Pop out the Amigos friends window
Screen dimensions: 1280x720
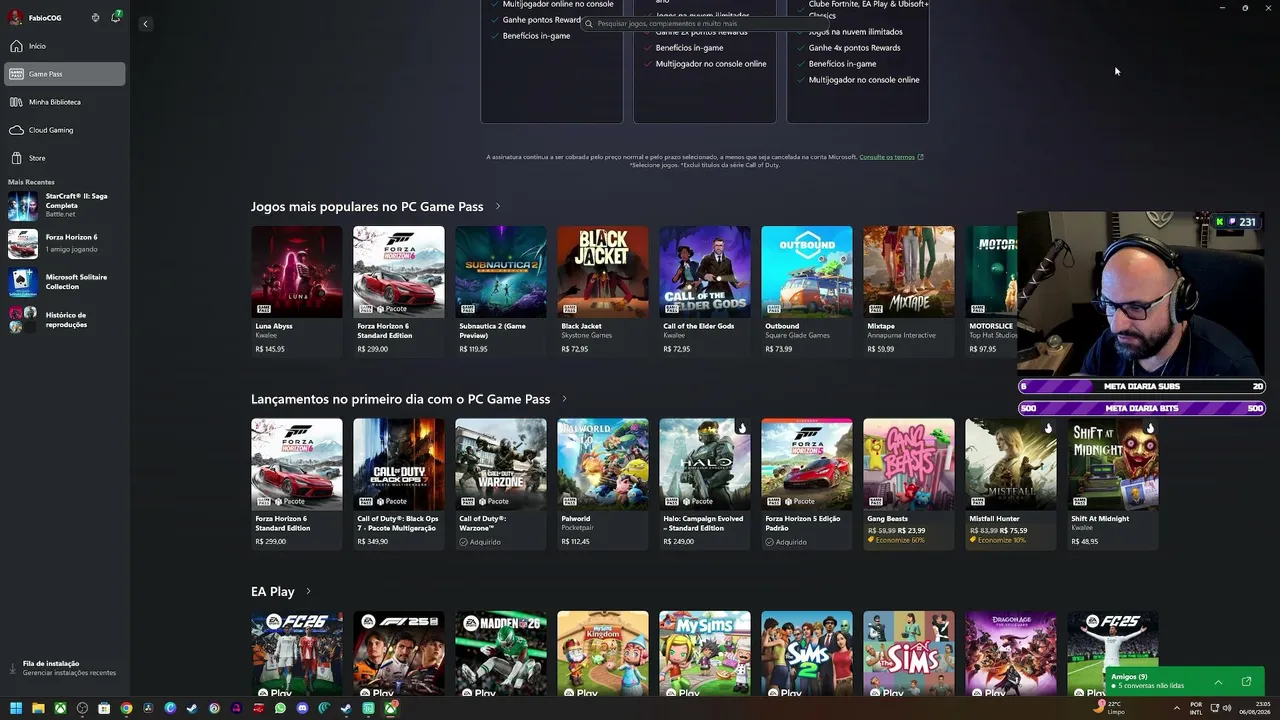(x=1246, y=682)
